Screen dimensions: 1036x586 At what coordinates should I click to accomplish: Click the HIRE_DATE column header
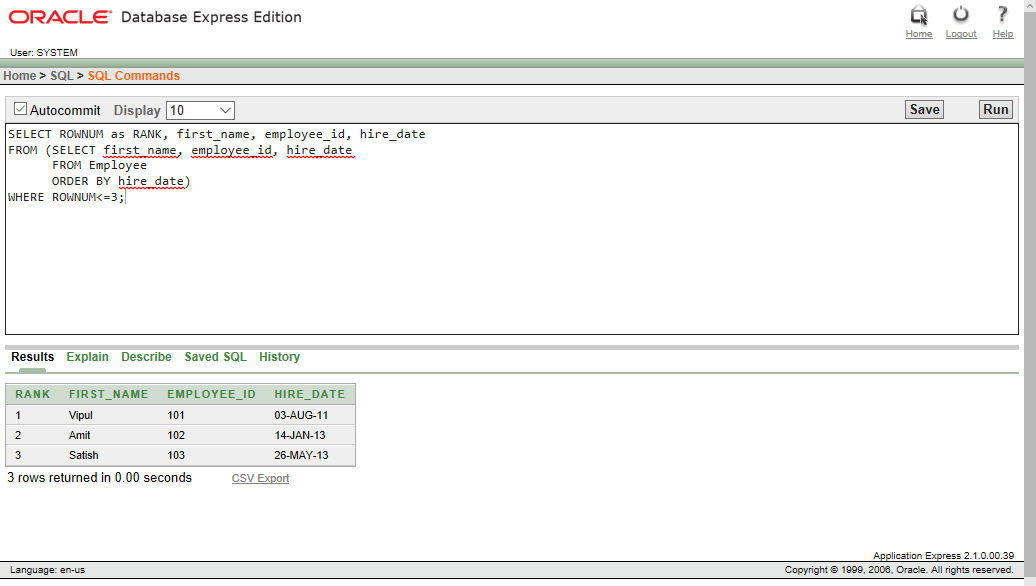pos(310,394)
